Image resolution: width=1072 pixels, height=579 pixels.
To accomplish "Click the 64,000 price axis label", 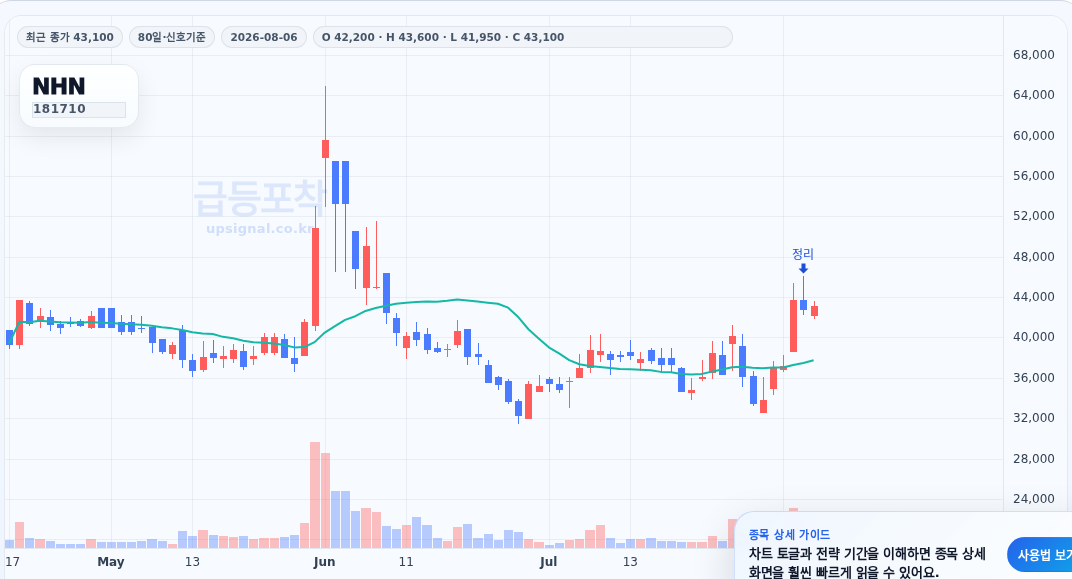I will 1034,95.
